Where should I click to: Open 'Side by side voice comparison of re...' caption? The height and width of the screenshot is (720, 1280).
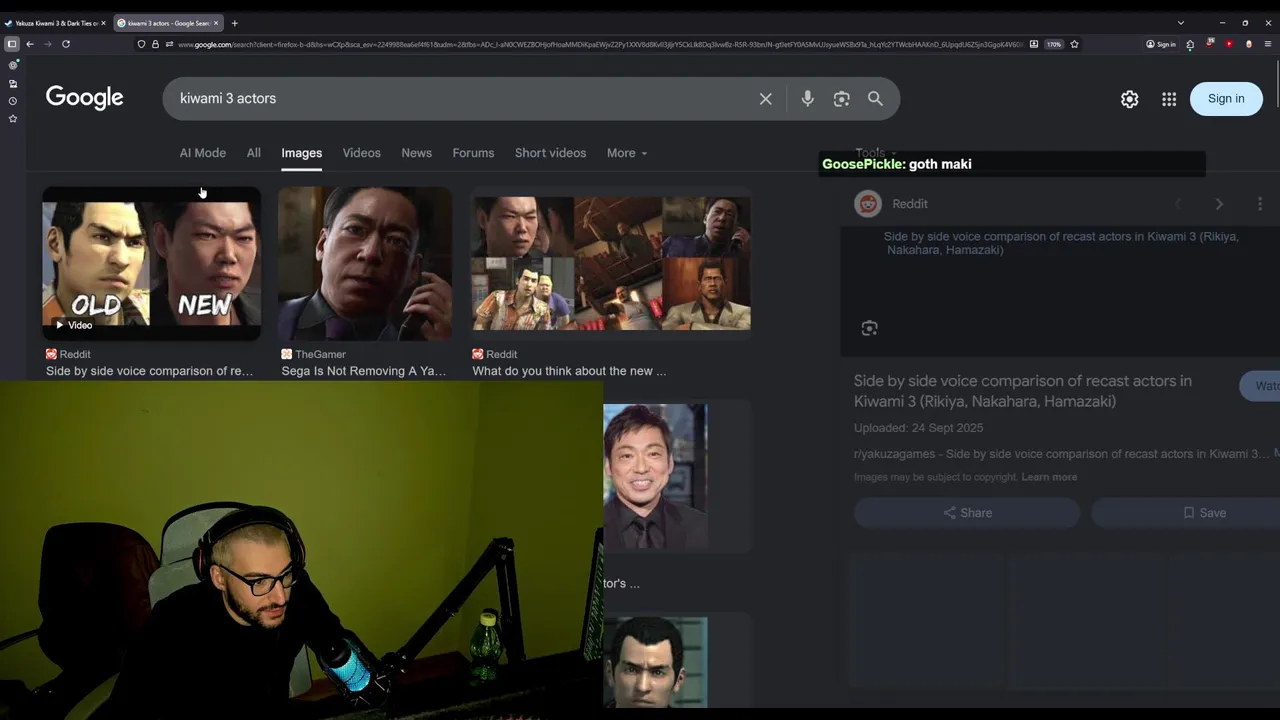150,371
